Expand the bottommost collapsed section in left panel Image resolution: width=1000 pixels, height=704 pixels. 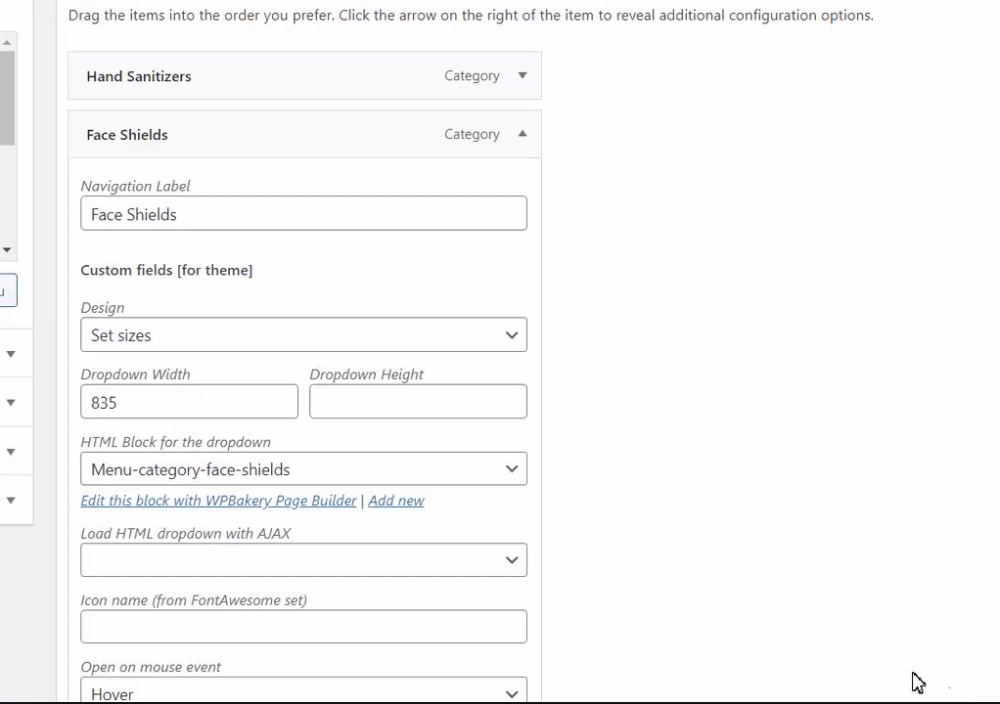coord(11,500)
